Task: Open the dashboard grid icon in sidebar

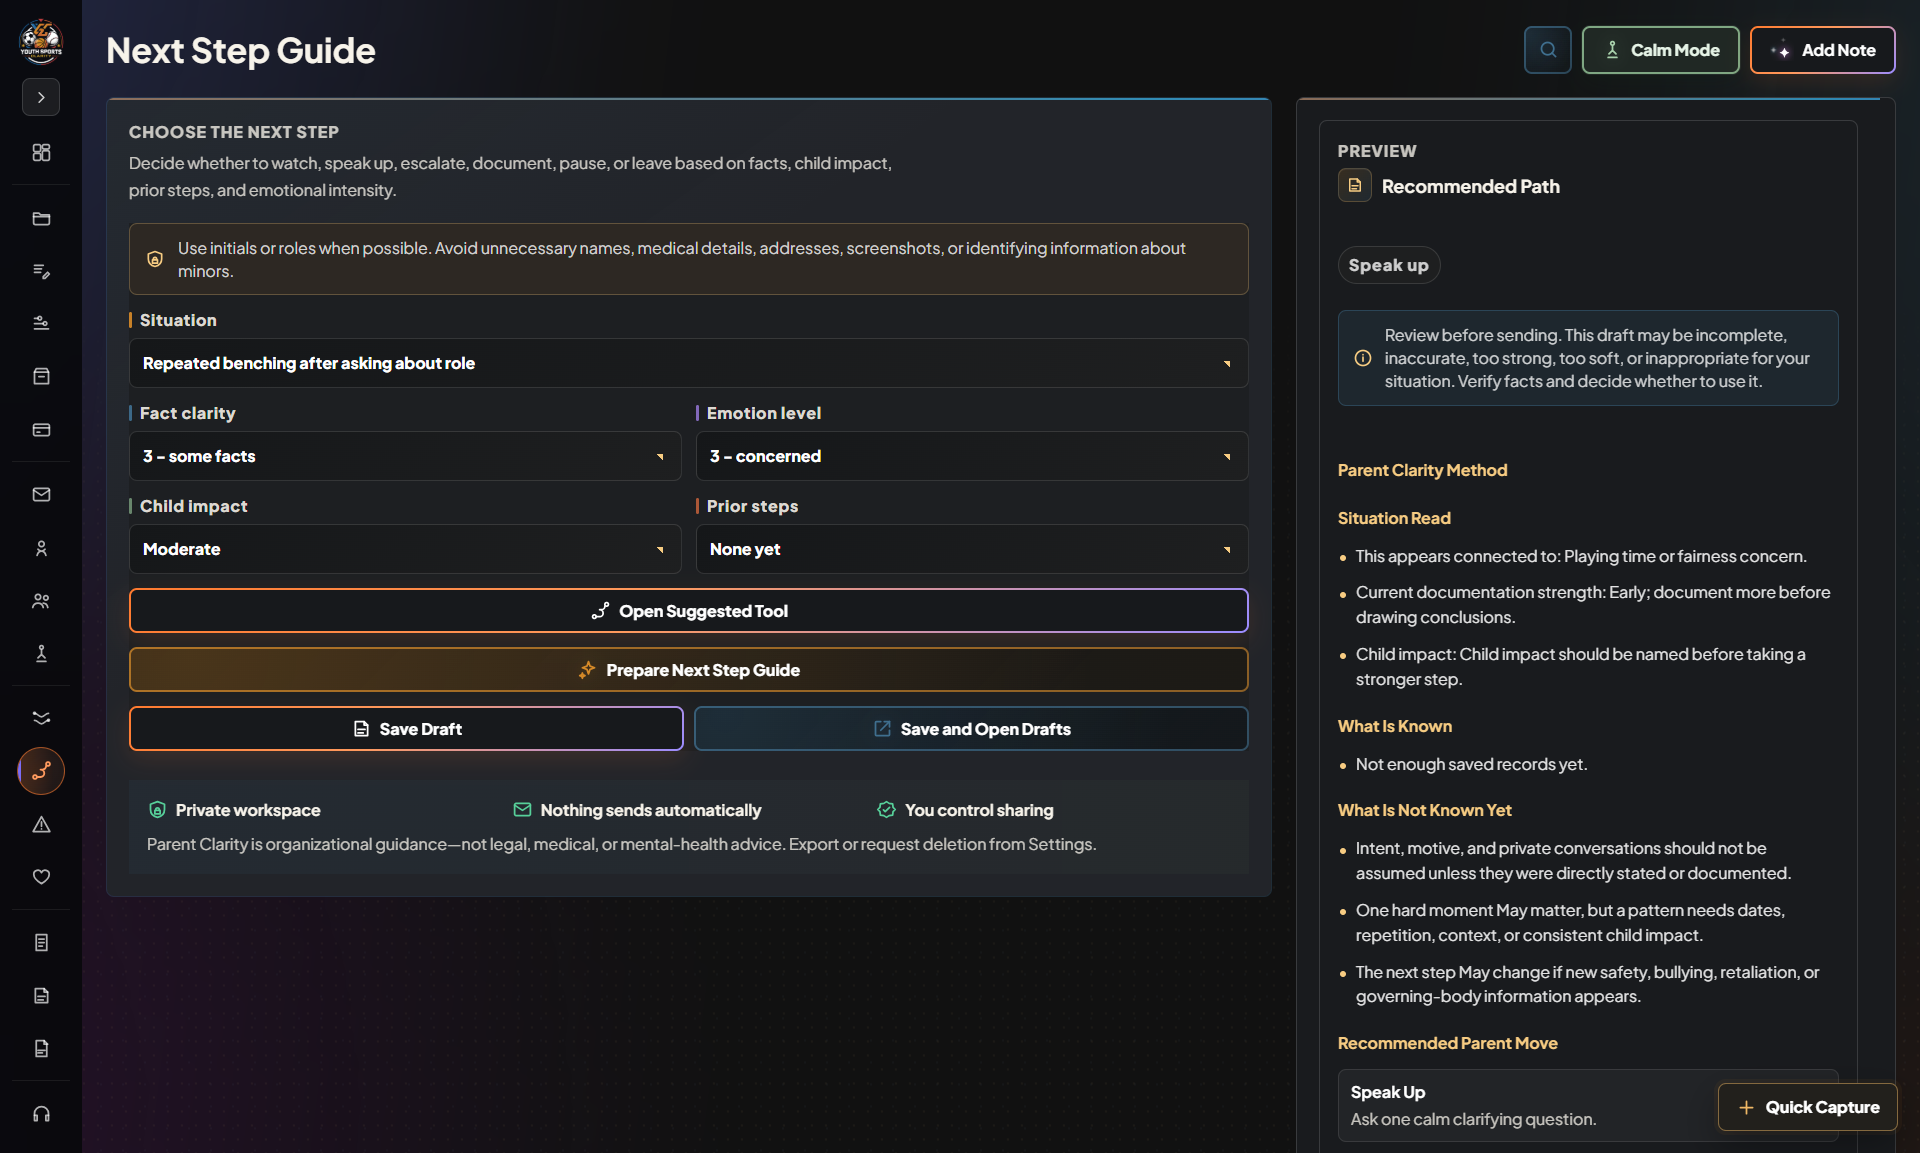Action: pyautogui.click(x=41, y=152)
